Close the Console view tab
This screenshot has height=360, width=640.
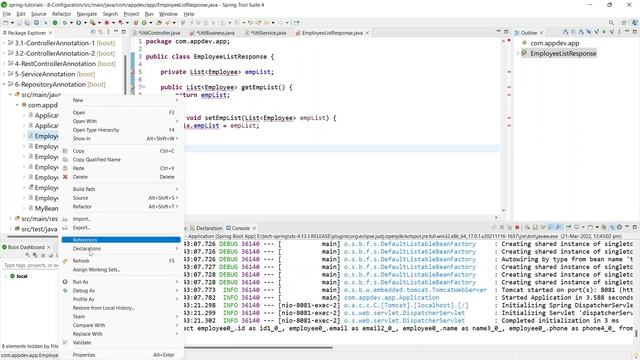click(x=254, y=228)
